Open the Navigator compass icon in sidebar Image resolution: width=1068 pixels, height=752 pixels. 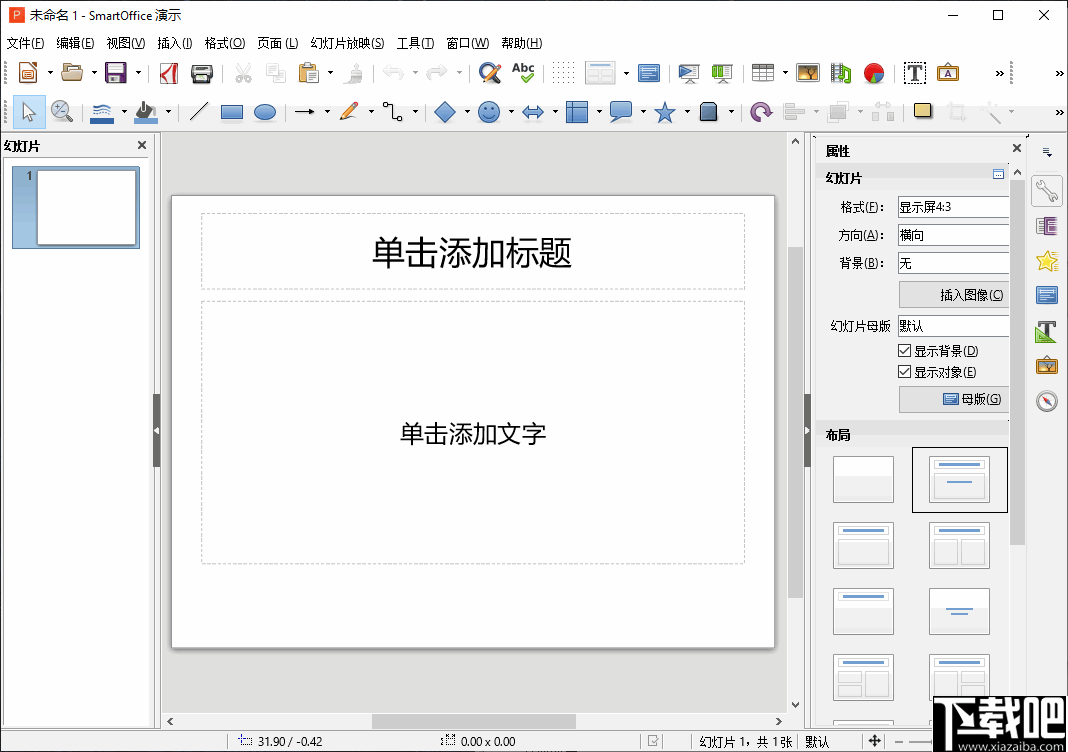1046,400
